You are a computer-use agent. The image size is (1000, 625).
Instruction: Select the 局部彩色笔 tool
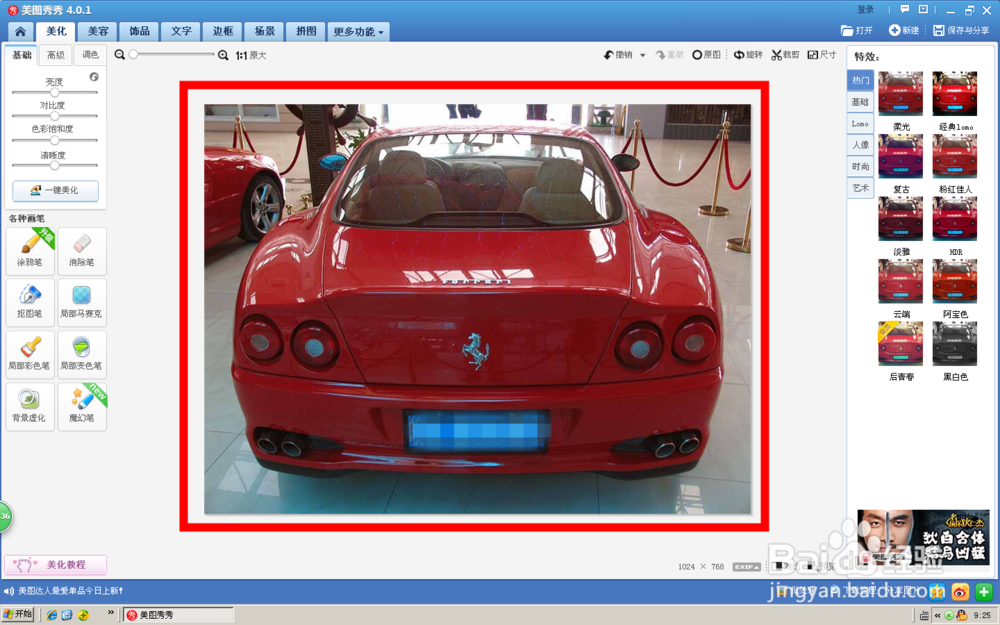(x=29, y=355)
